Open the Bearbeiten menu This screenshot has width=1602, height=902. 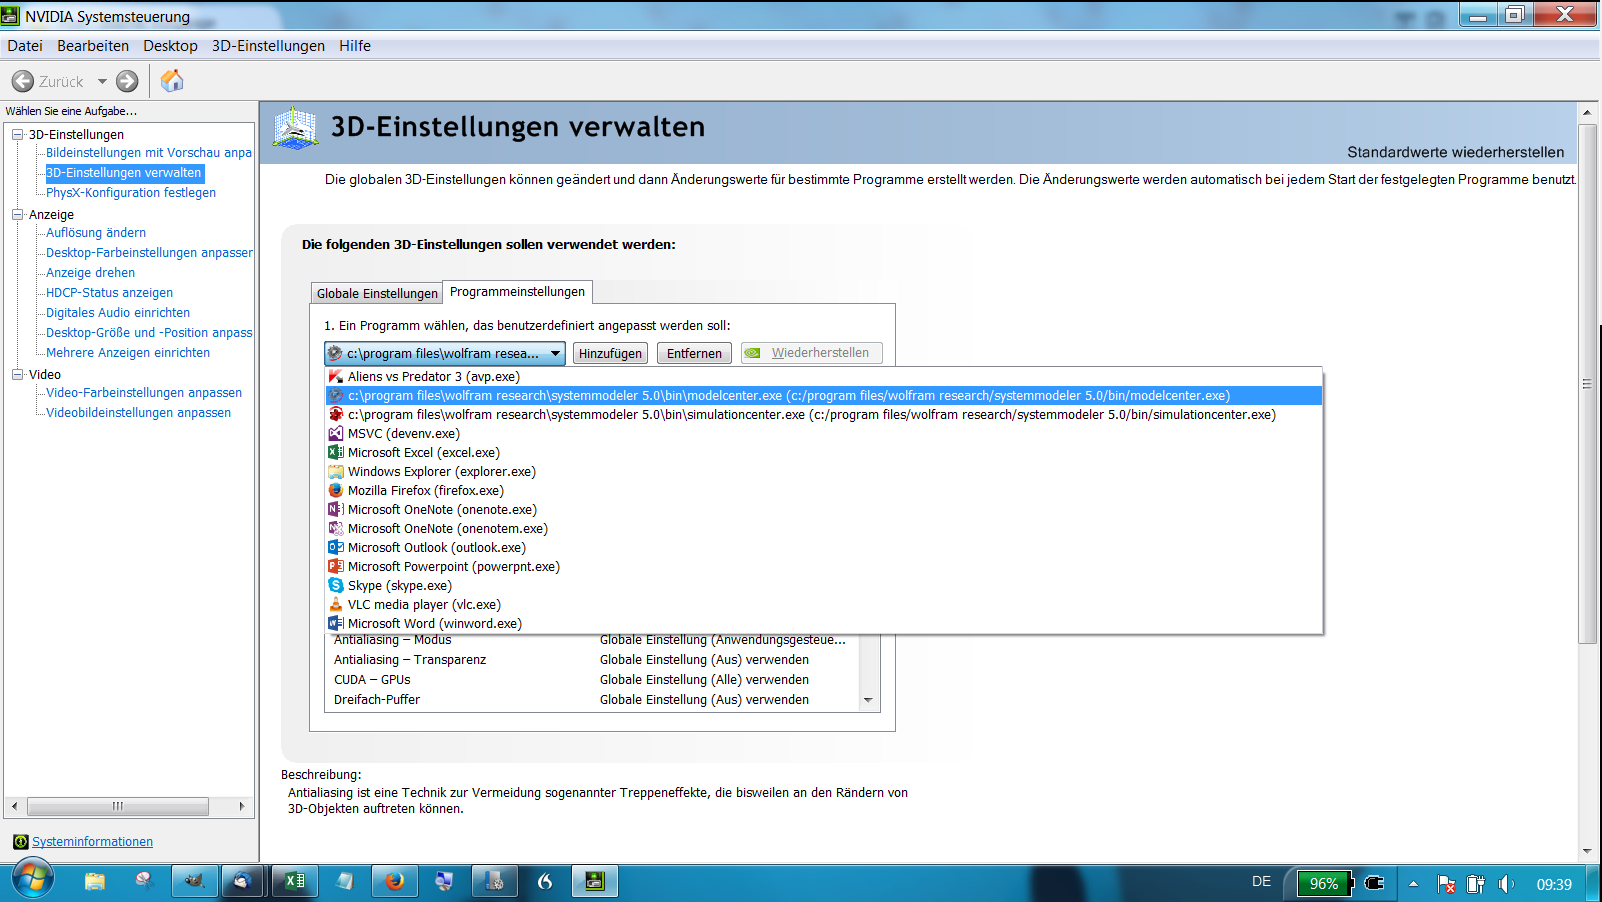pos(93,46)
